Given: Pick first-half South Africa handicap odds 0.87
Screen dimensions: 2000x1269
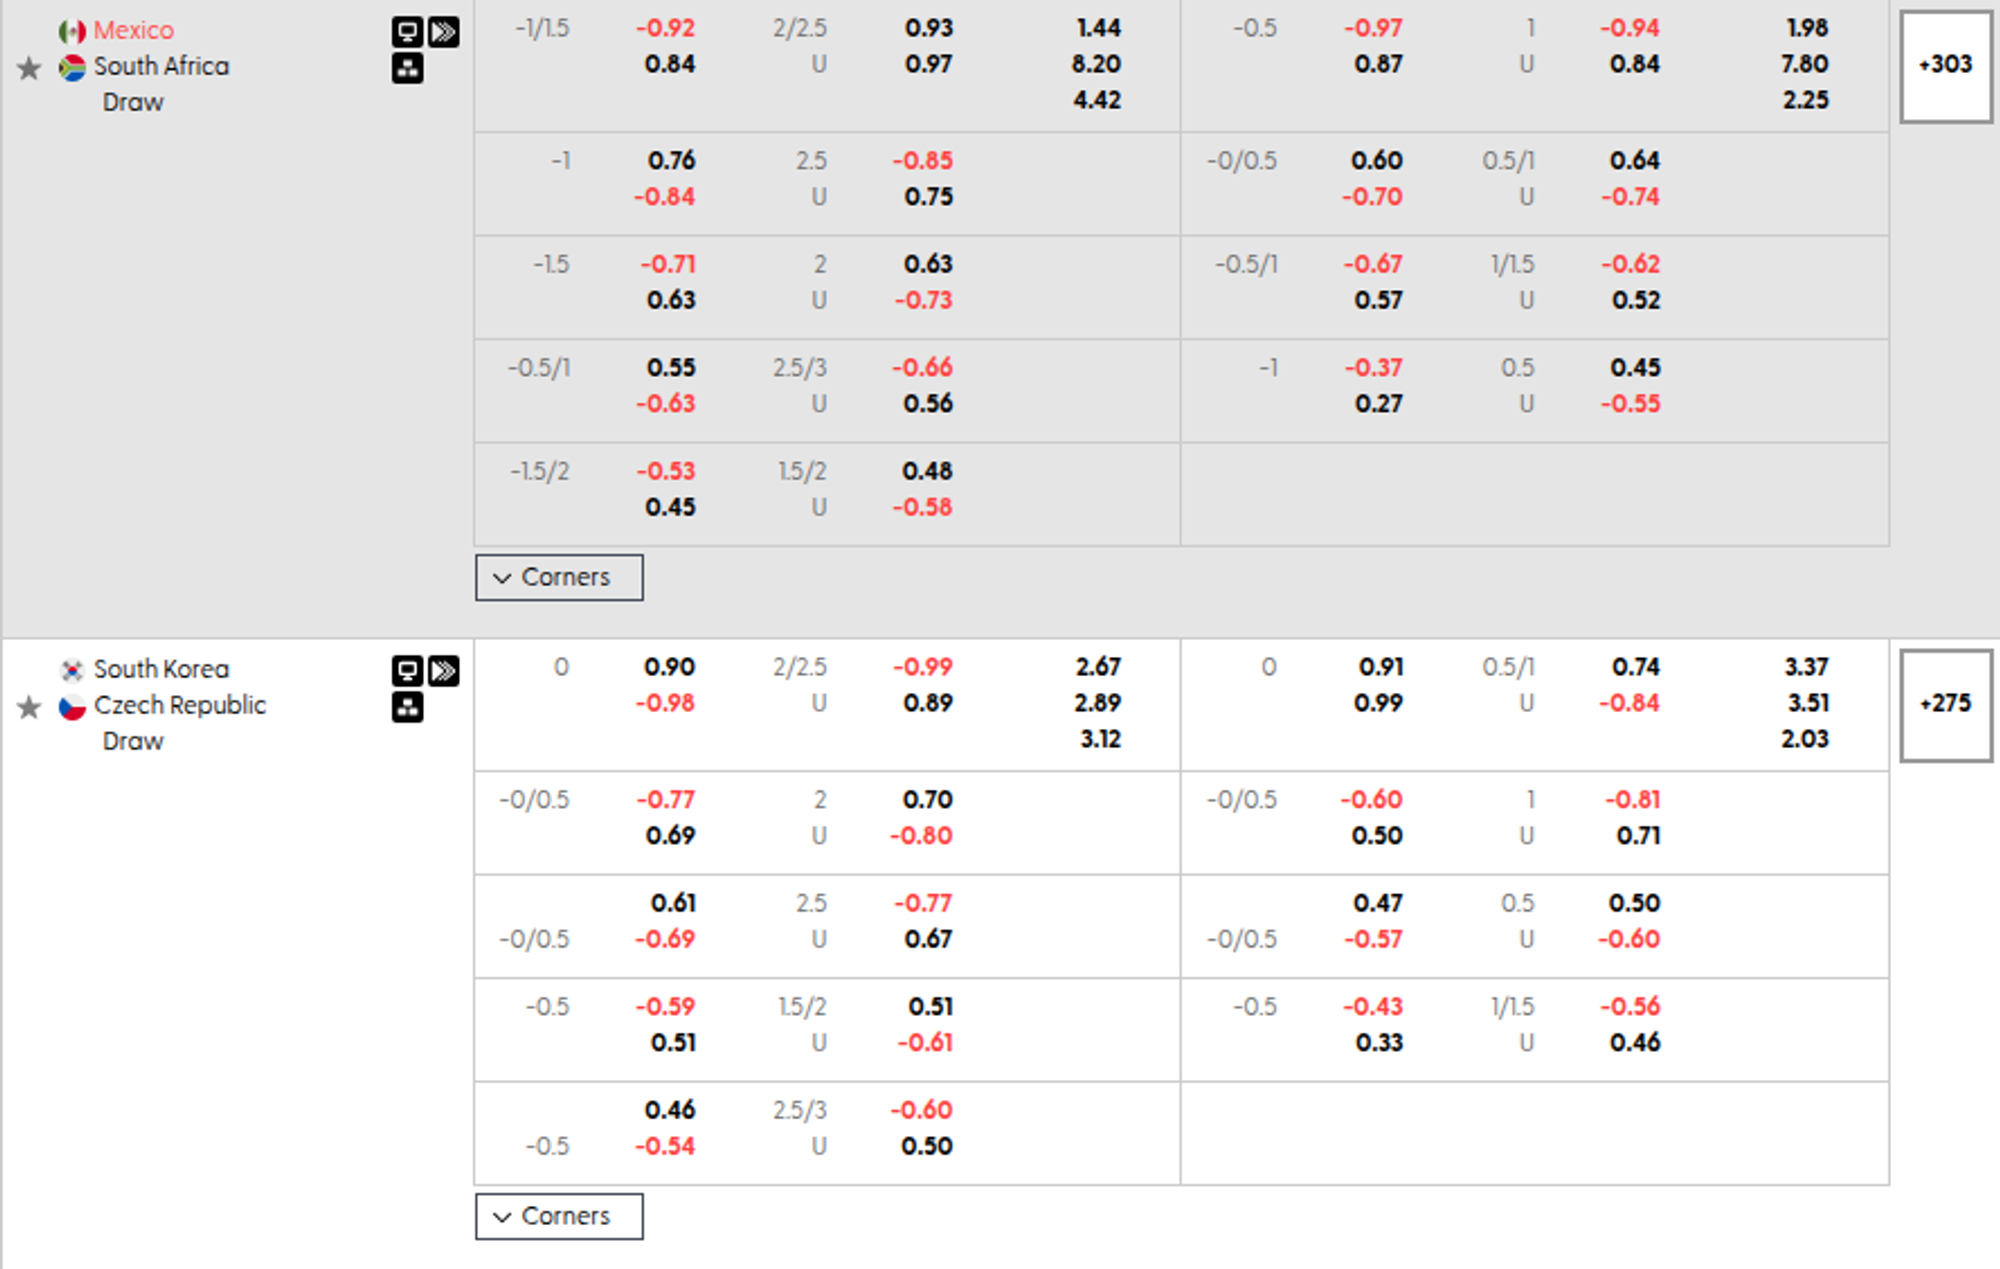Looking at the screenshot, I should click(1378, 64).
